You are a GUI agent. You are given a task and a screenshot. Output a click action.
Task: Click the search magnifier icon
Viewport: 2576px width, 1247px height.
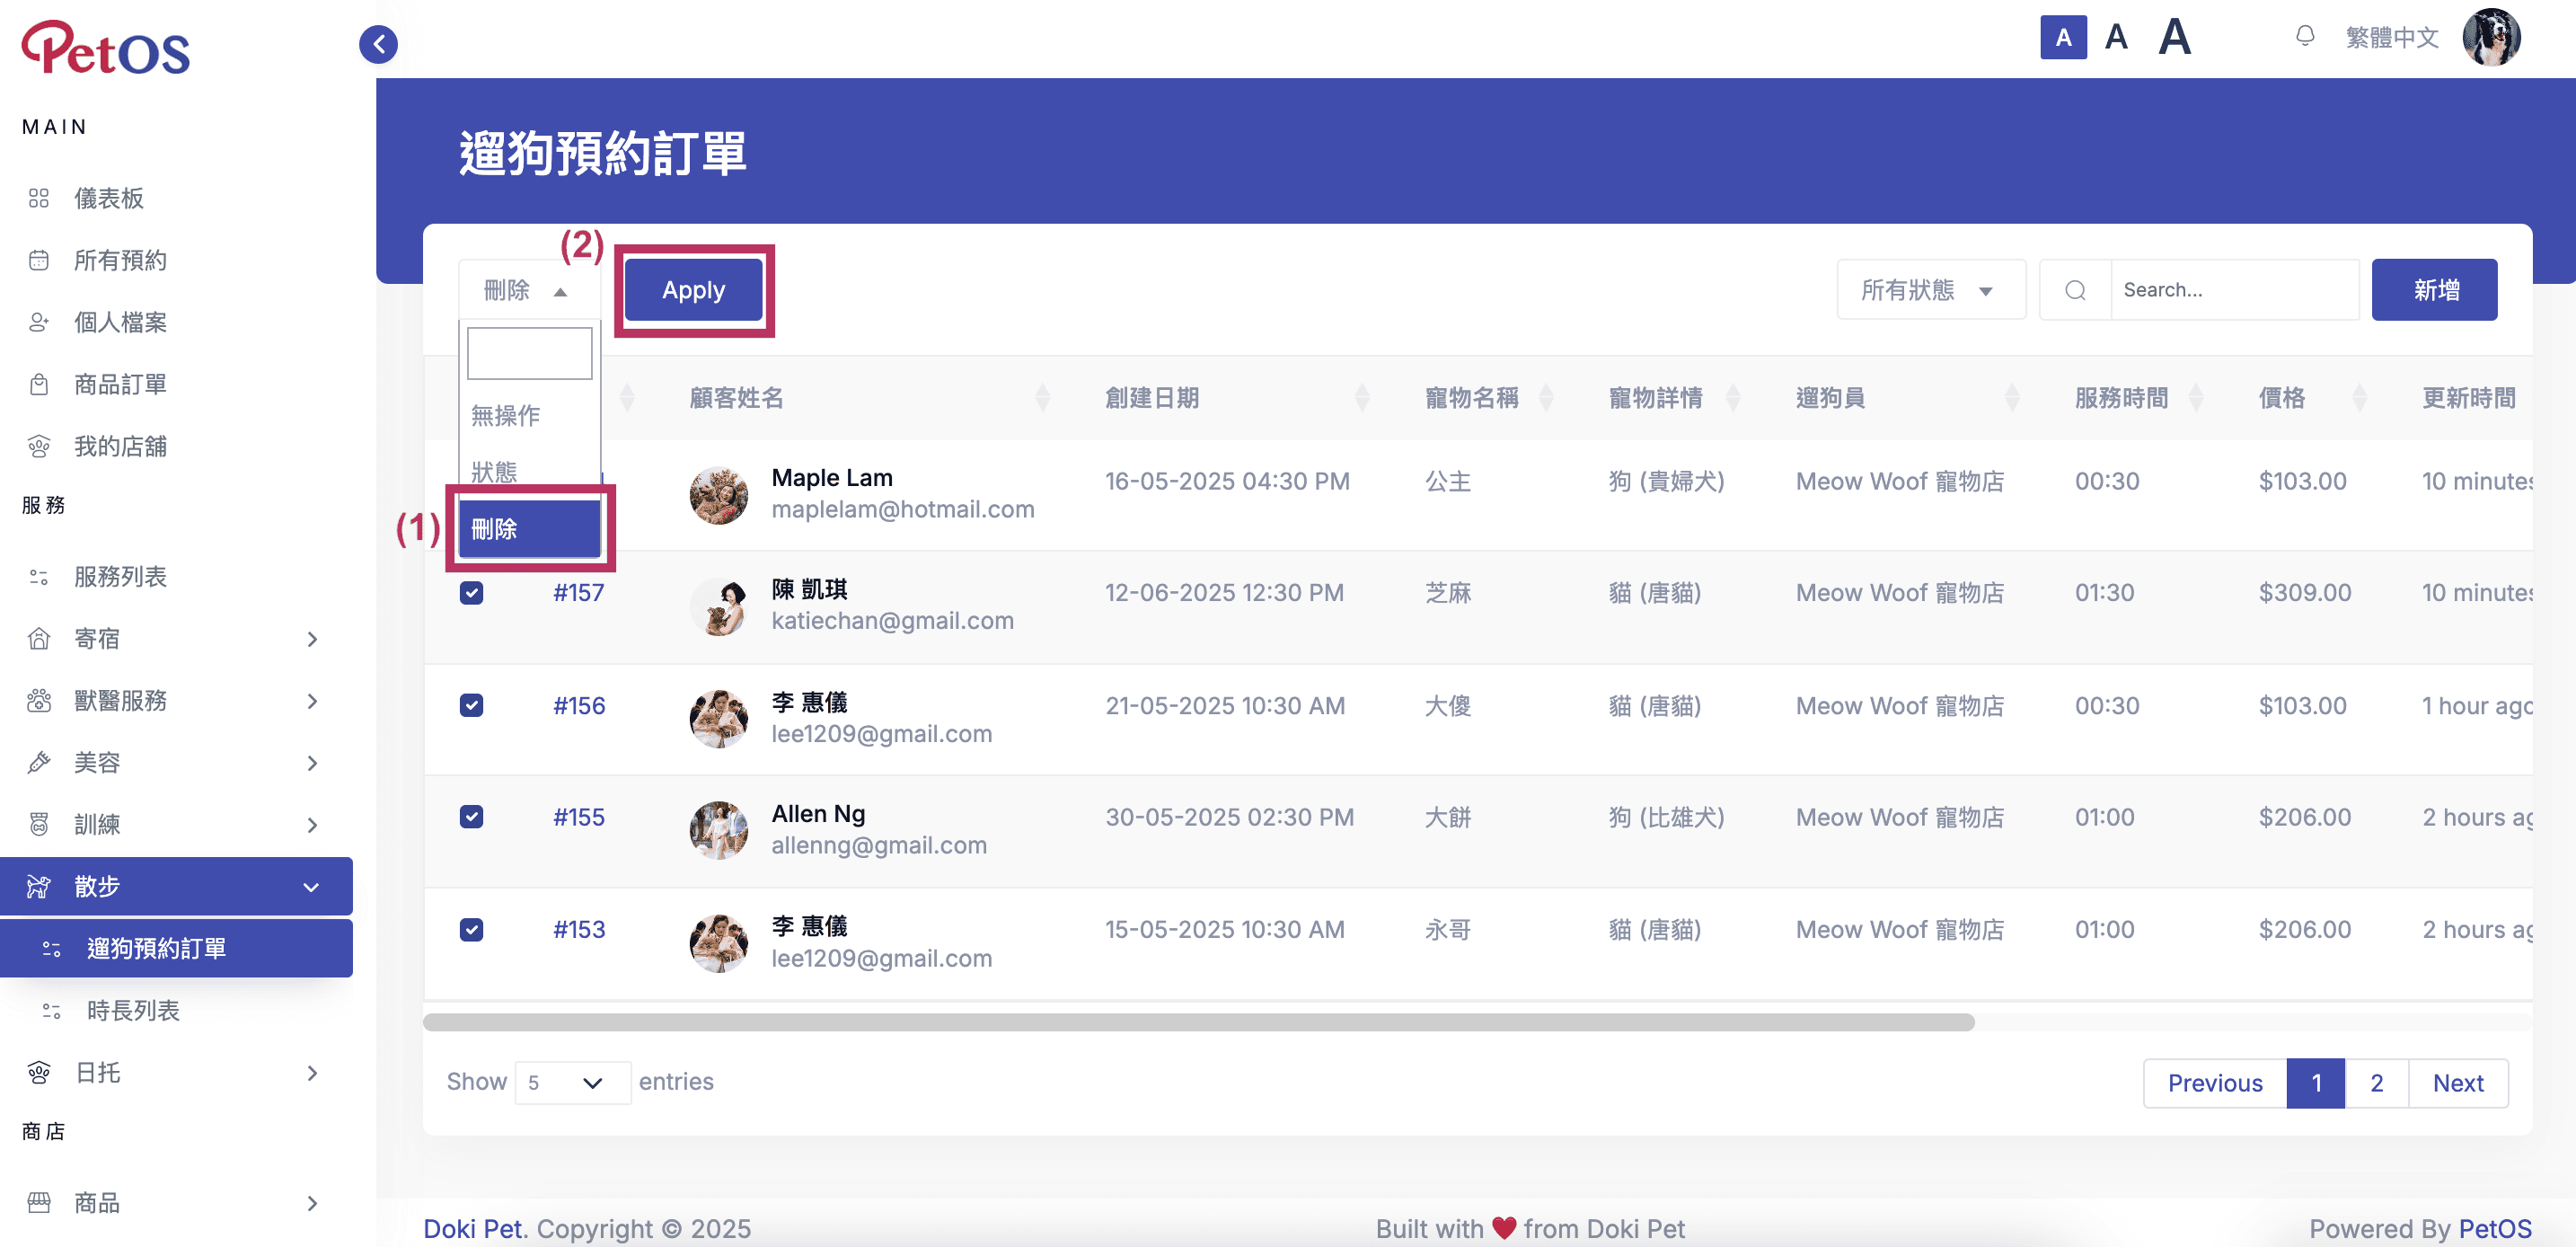(2075, 290)
